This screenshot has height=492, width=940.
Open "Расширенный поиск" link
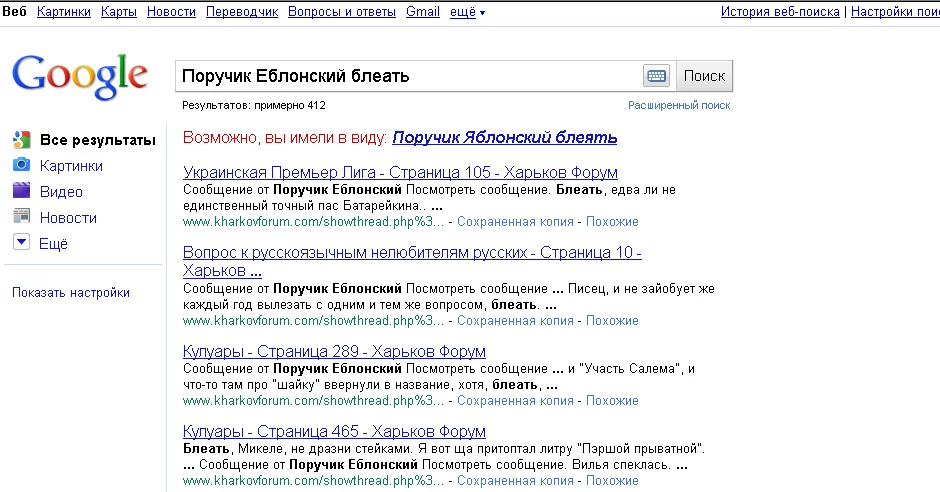(679, 105)
